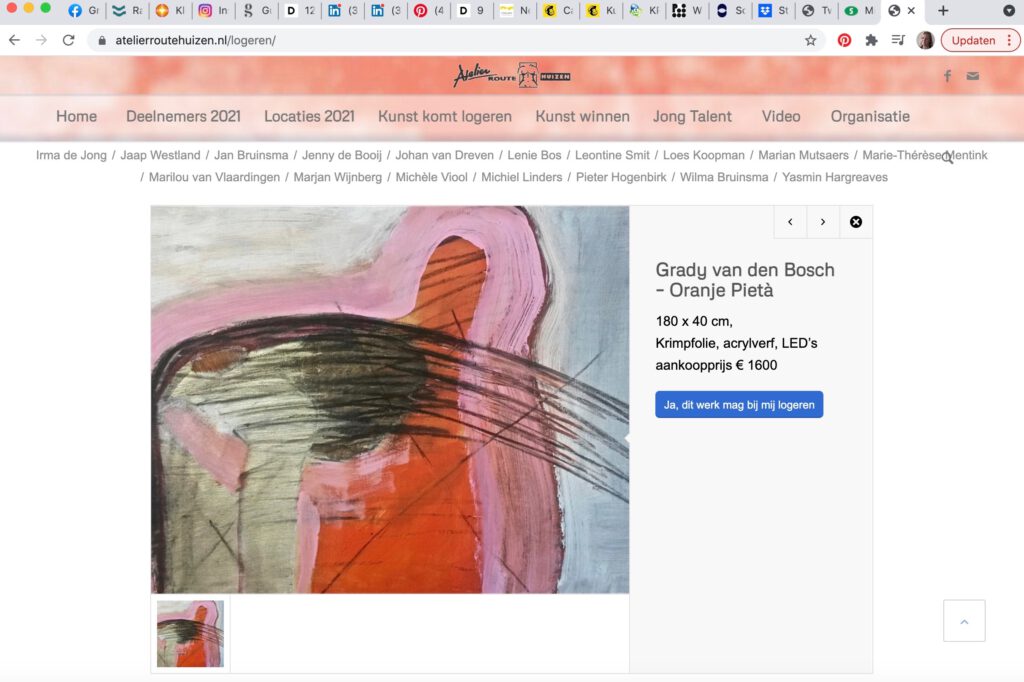The height and width of the screenshot is (682, 1024).
Task: Go to Kunst komt logeren menu
Action: coord(445,116)
